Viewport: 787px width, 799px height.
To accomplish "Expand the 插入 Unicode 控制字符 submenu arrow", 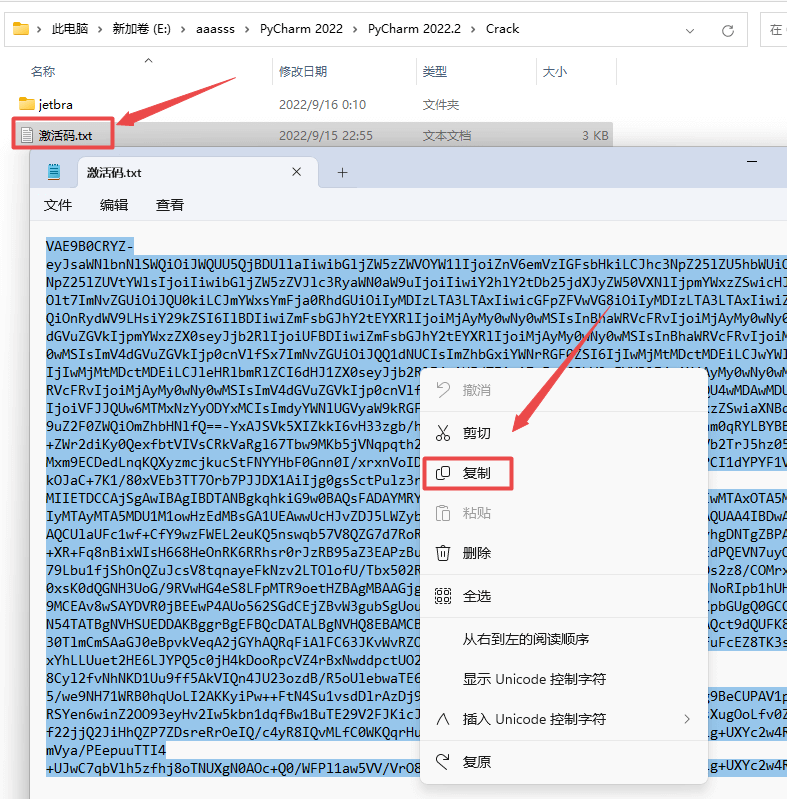I will (686, 719).
